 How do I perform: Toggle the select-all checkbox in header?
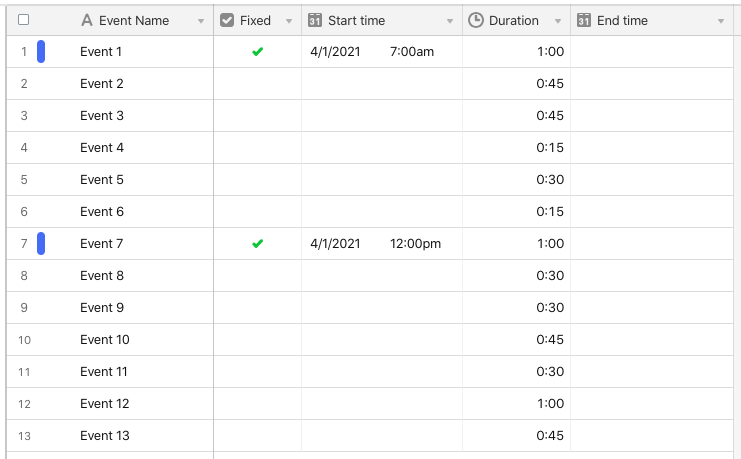(x=23, y=19)
